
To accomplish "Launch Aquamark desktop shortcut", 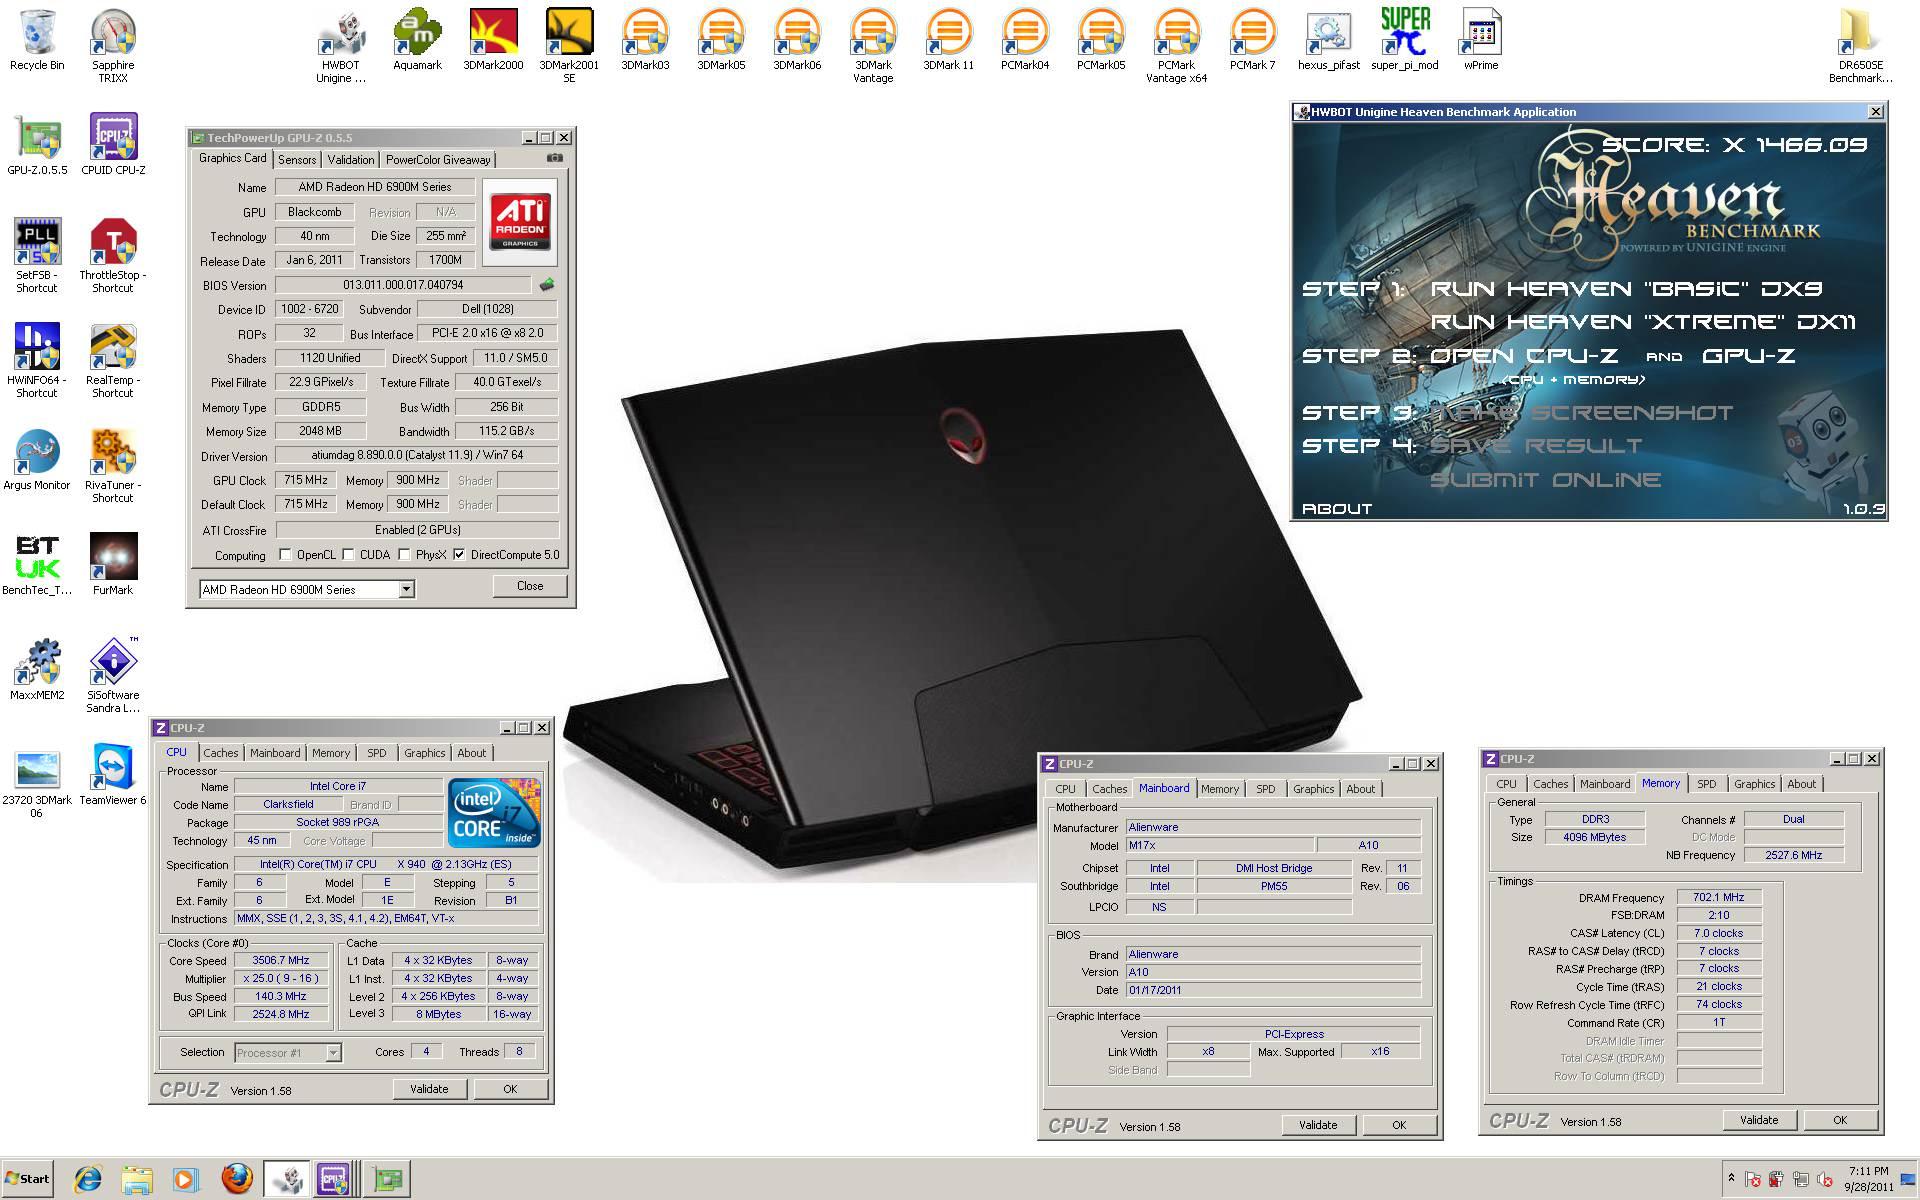I will (x=417, y=40).
